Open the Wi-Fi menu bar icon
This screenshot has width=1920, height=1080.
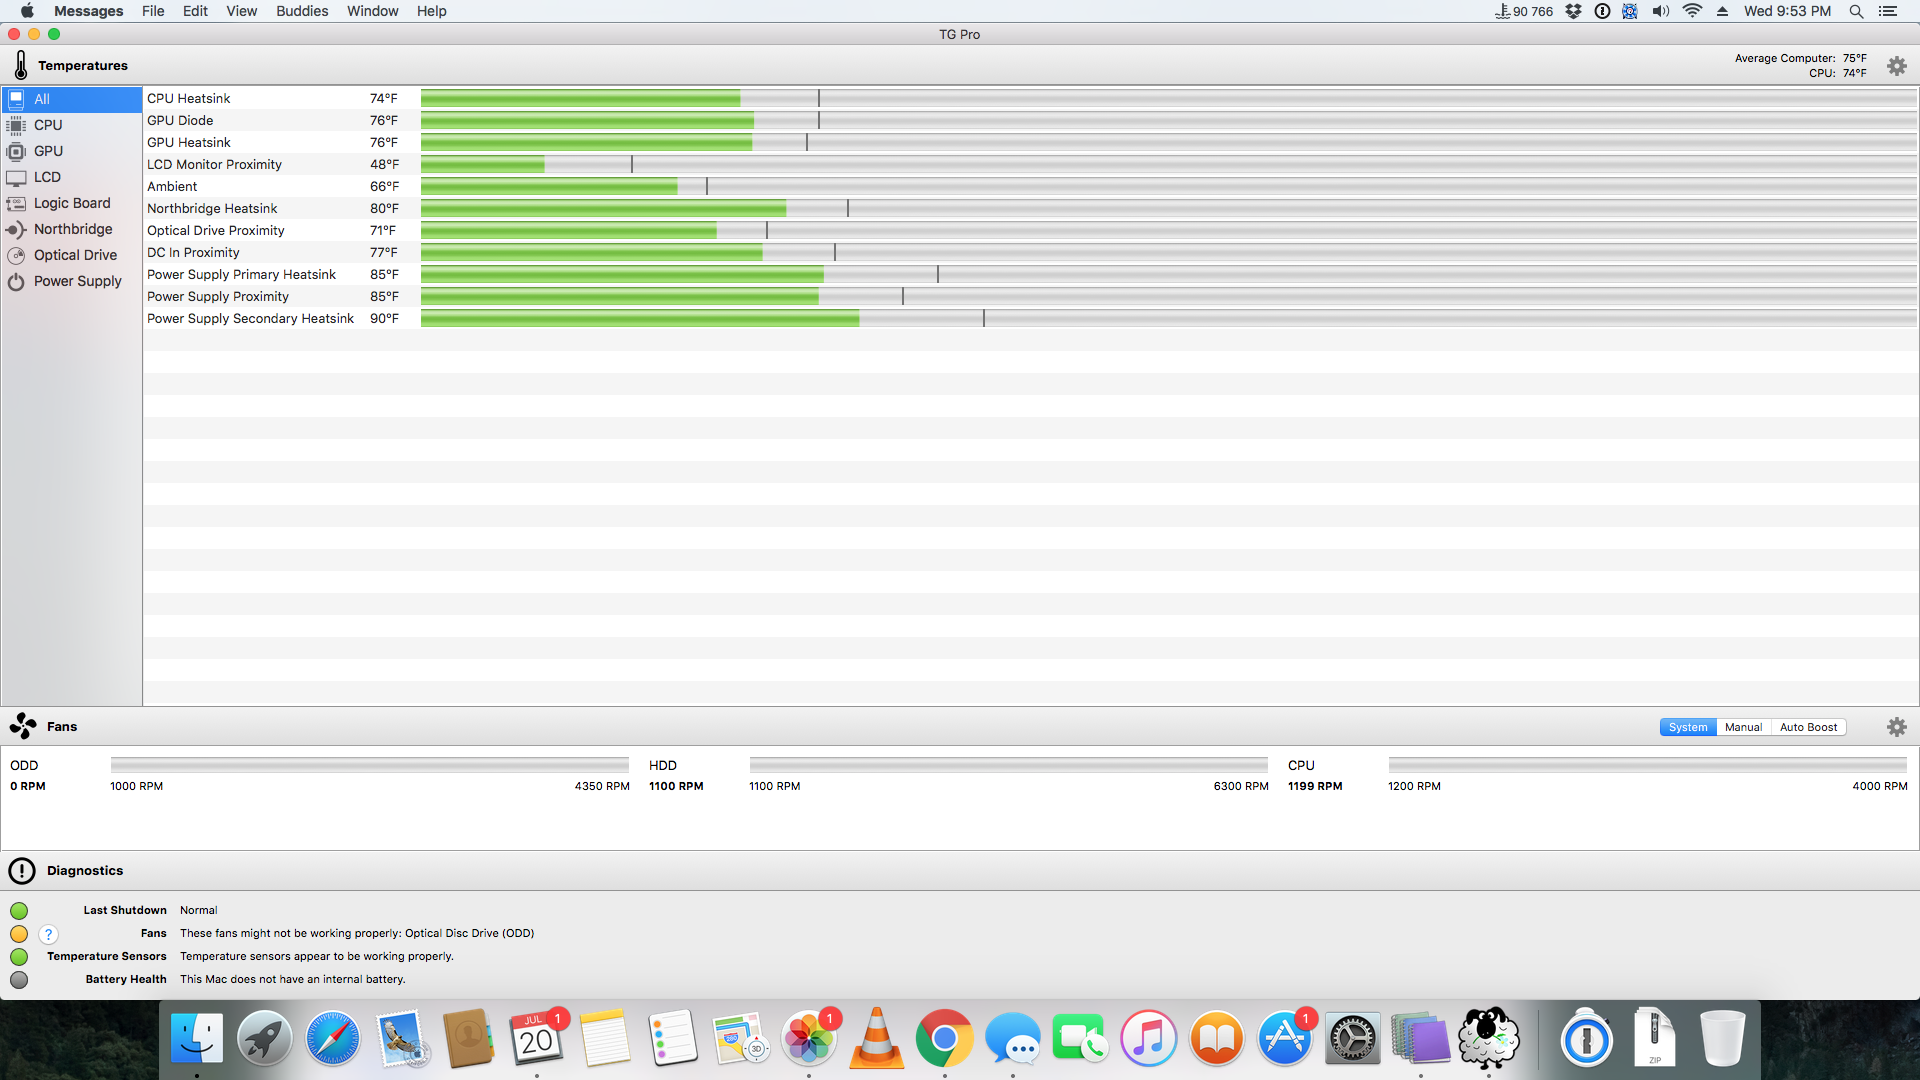click(x=1692, y=11)
